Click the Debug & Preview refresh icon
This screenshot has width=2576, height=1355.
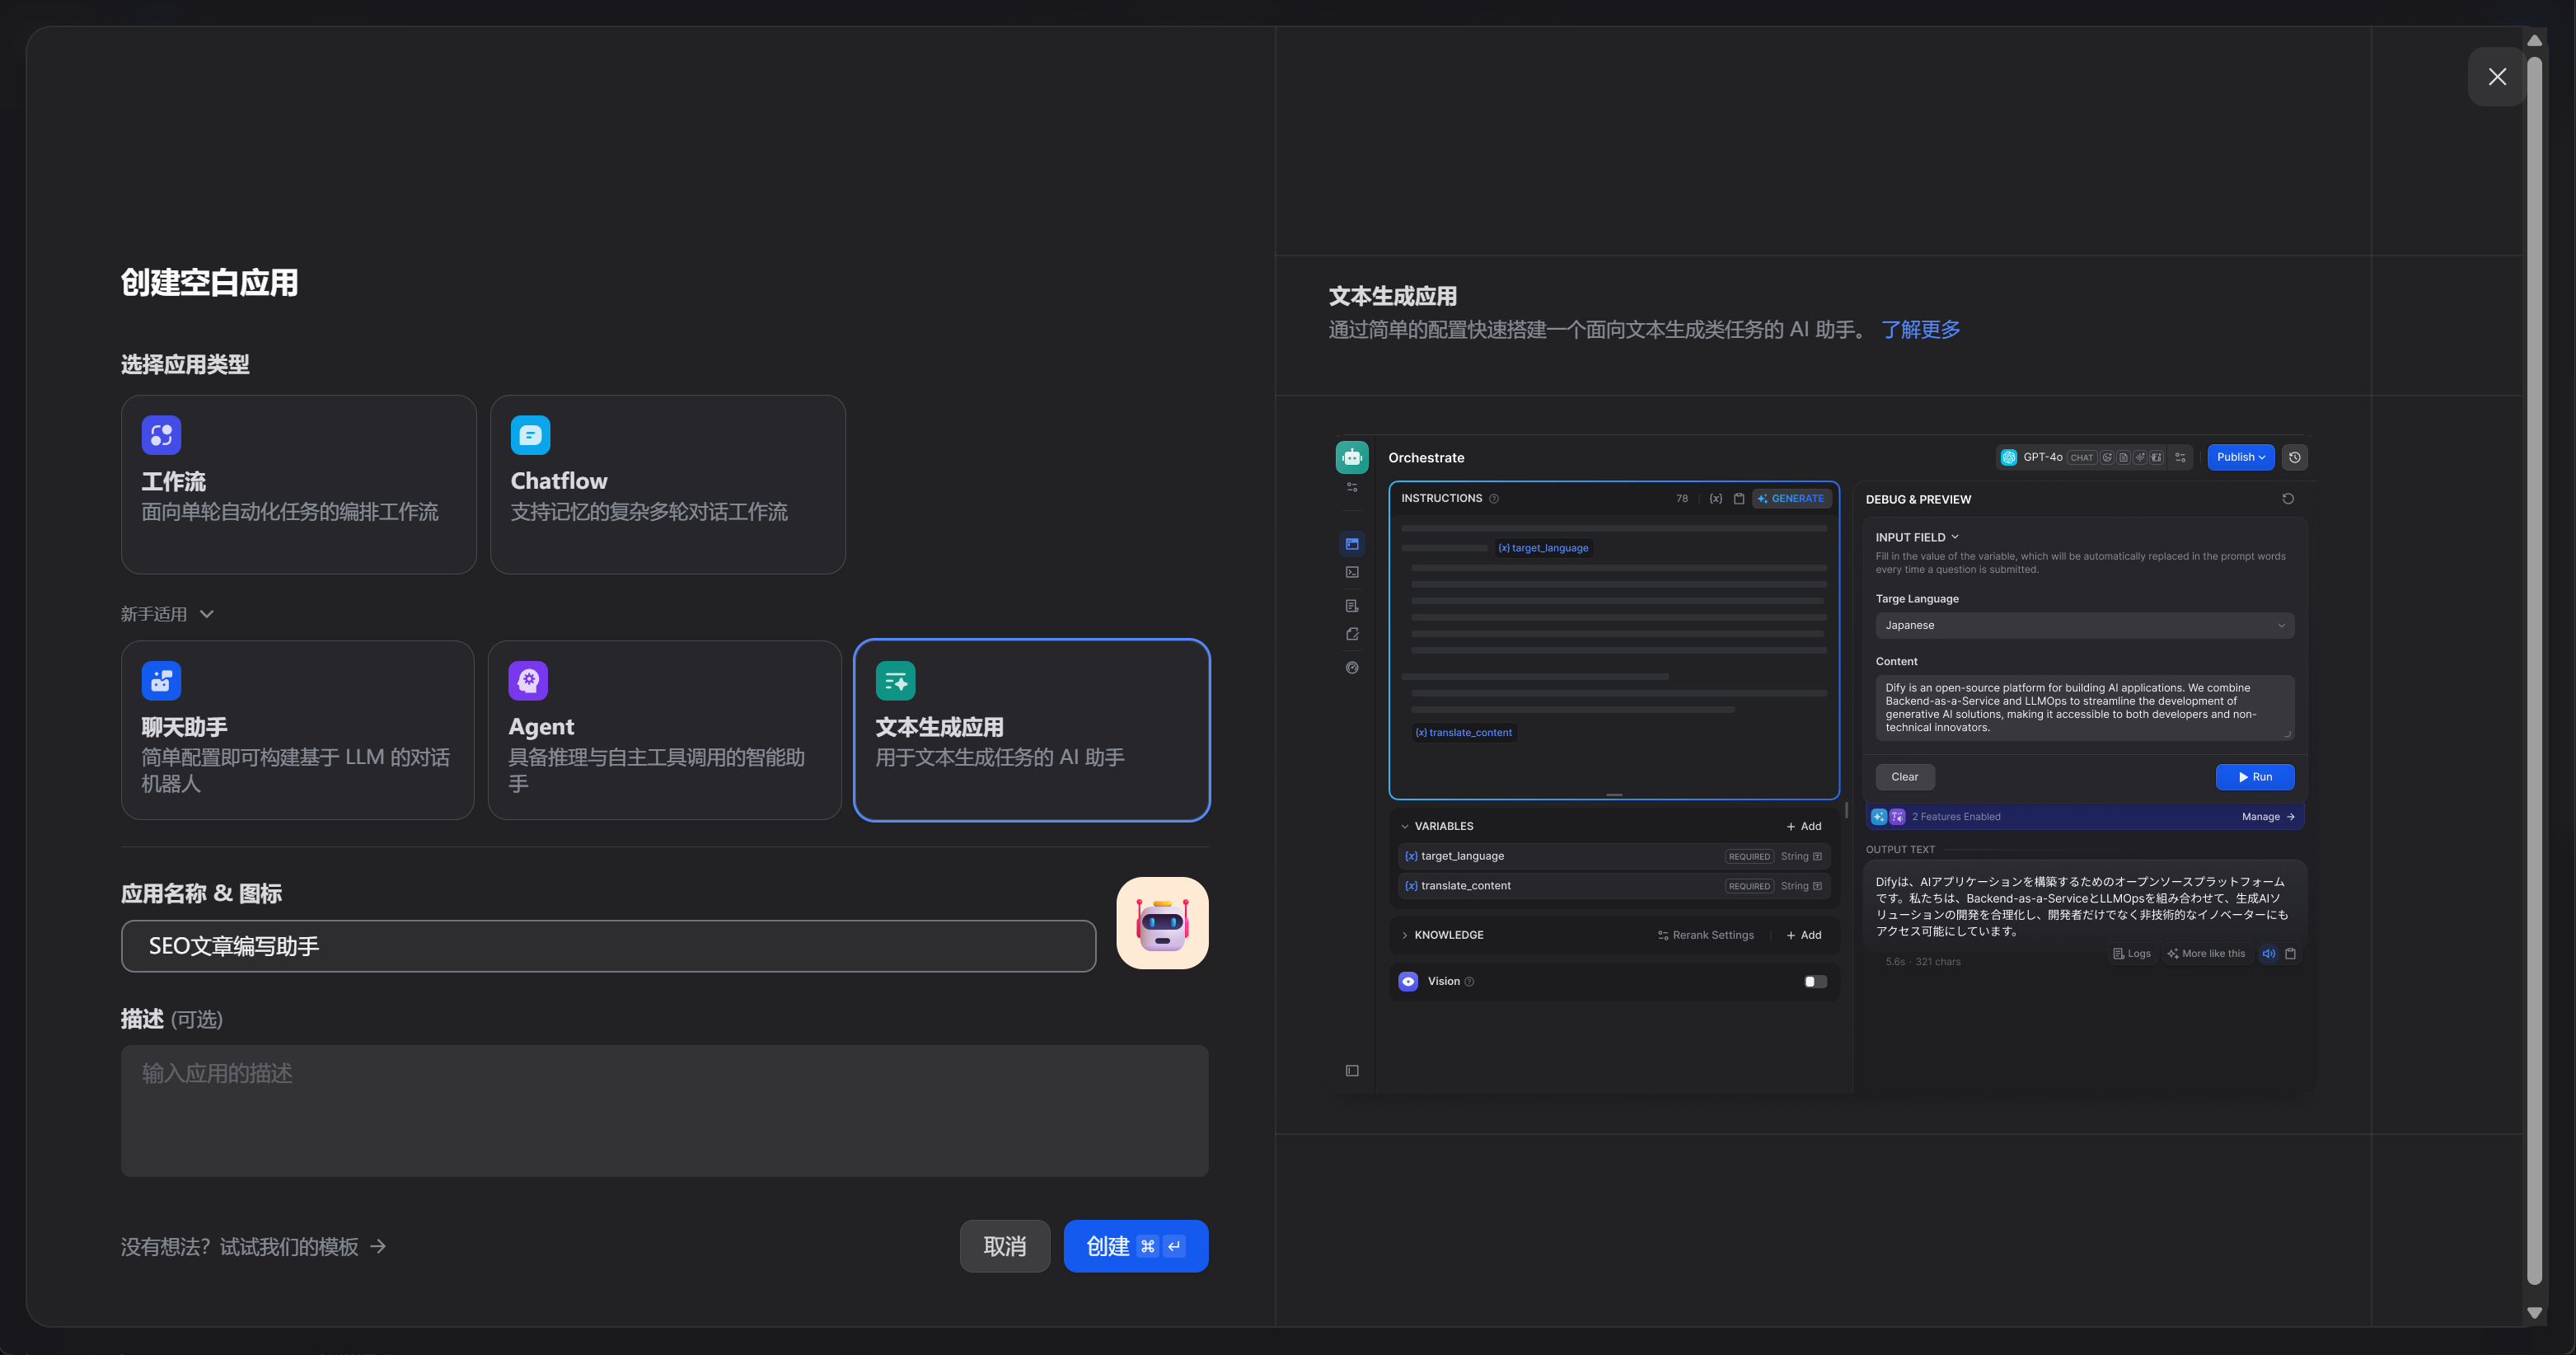(x=2288, y=498)
